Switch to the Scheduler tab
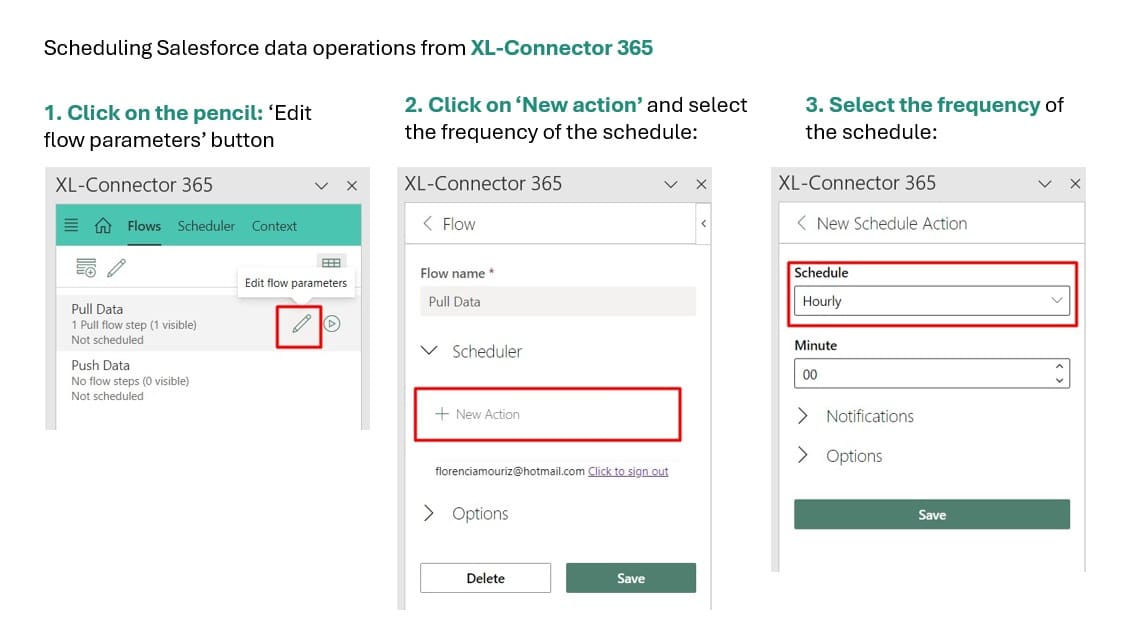Screen dimensions: 1143x630 click(x=206, y=226)
